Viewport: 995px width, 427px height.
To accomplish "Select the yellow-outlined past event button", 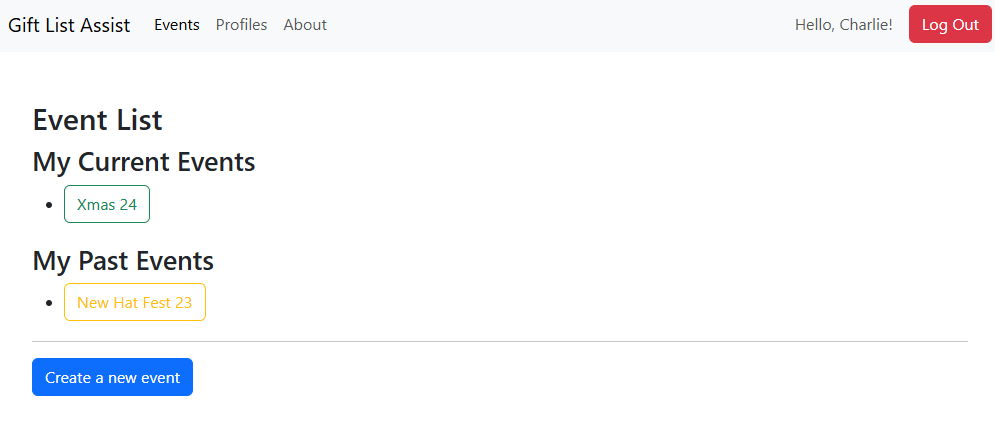I will (134, 302).
